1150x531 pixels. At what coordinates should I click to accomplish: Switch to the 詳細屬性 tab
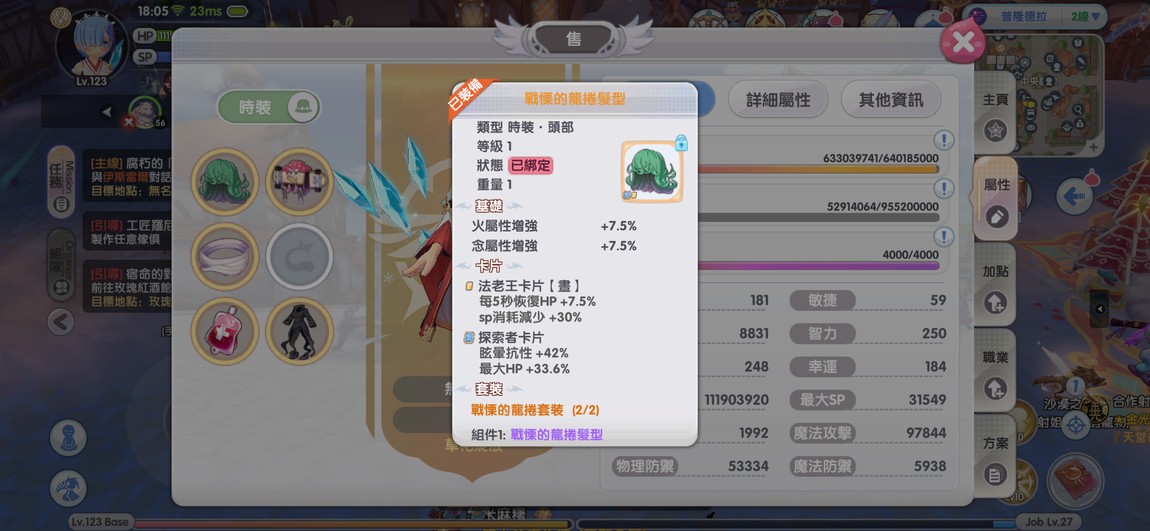[778, 100]
